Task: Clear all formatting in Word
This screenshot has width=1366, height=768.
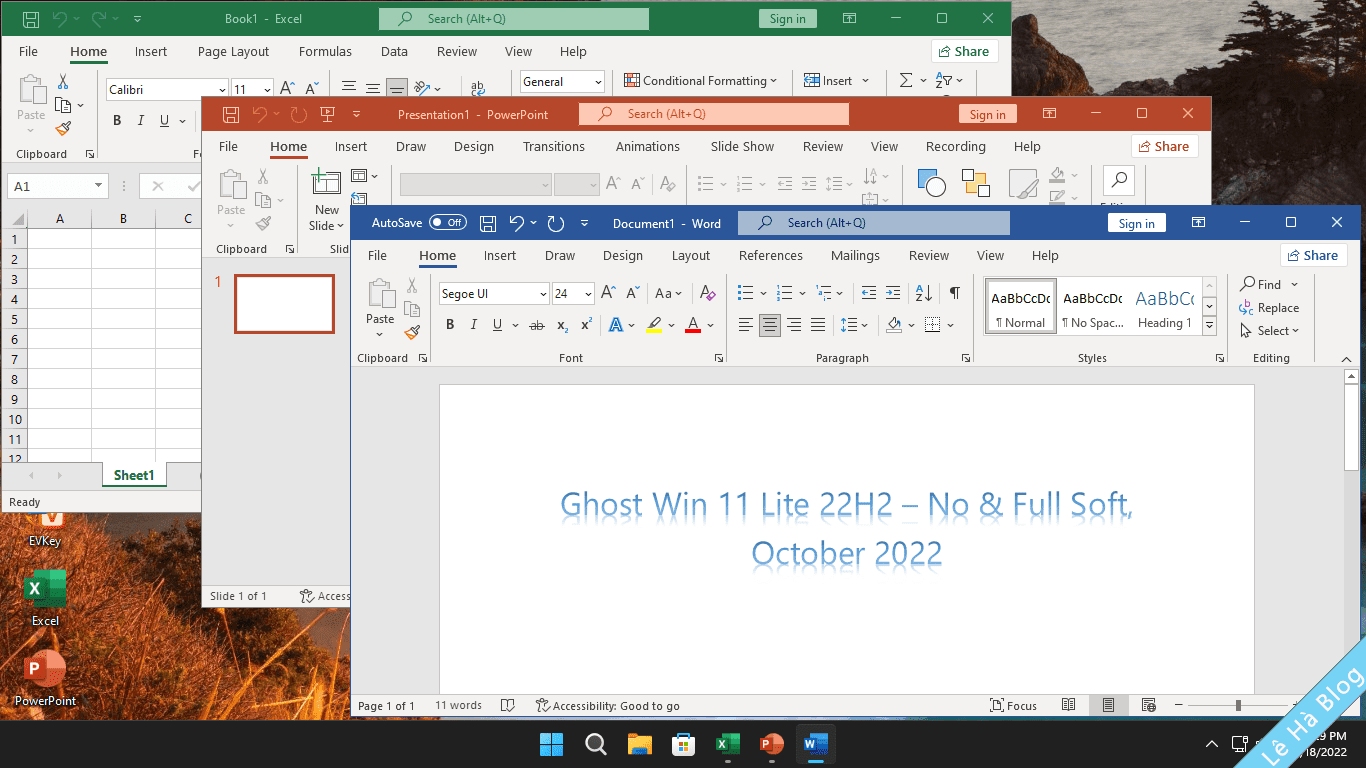Action: pyautogui.click(x=708, y=293)
